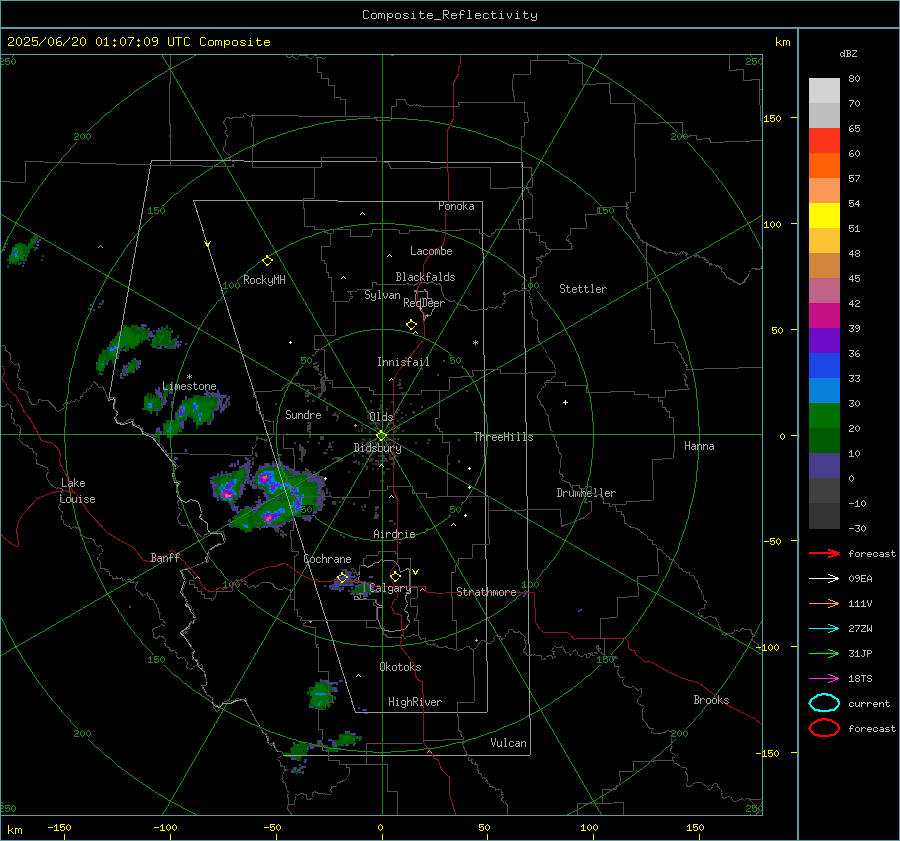This screenshot has width=900, height=841.
Task: Click the green echo west of HighRiver
Action: [321, 695]
